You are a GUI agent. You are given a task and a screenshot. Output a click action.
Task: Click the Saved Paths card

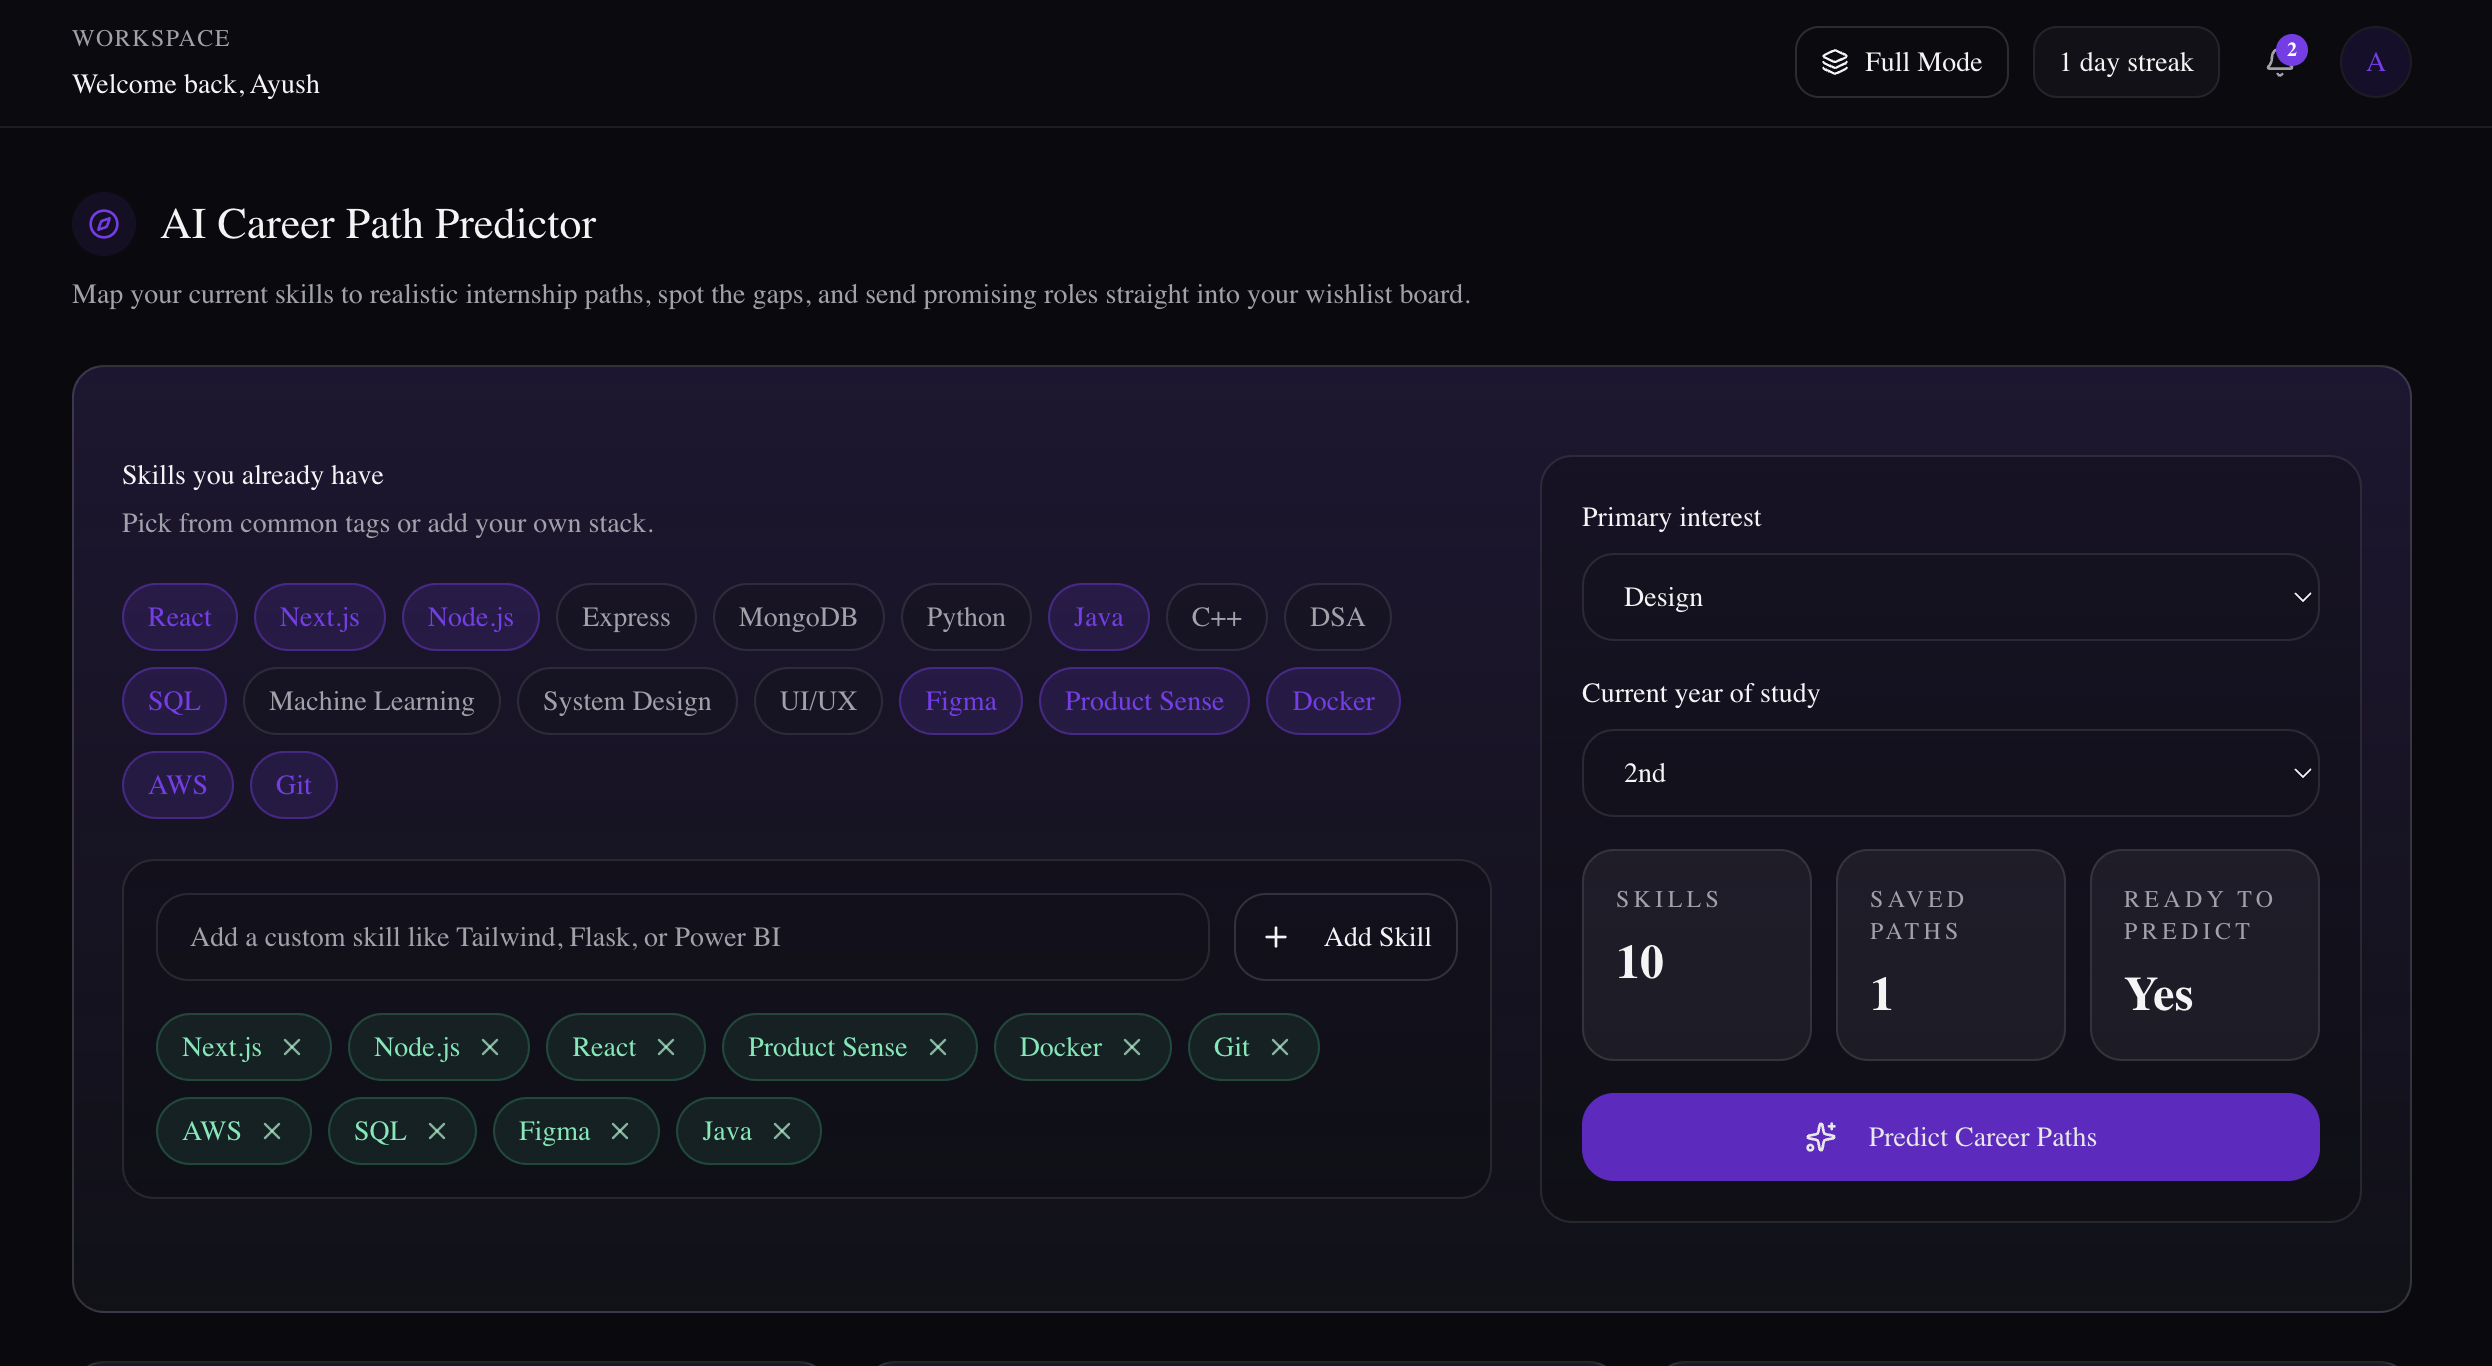click(1950, 955)
